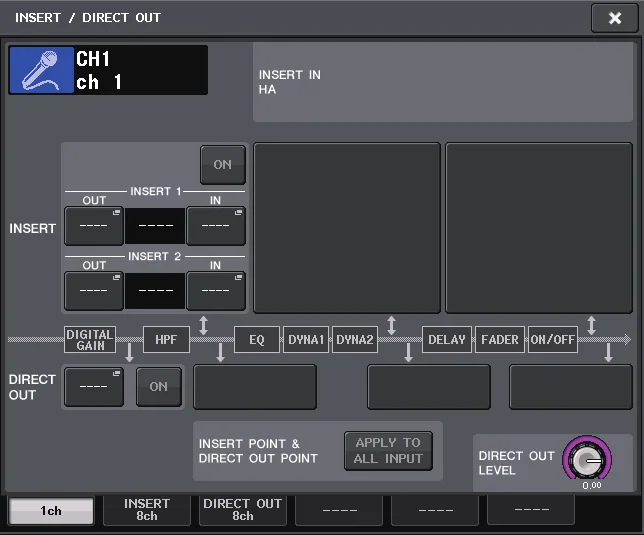This screenshot has height=535, width=644.
Task: Close the INSERT / DIRECT OUT window
Action: [x=614, y=18]
